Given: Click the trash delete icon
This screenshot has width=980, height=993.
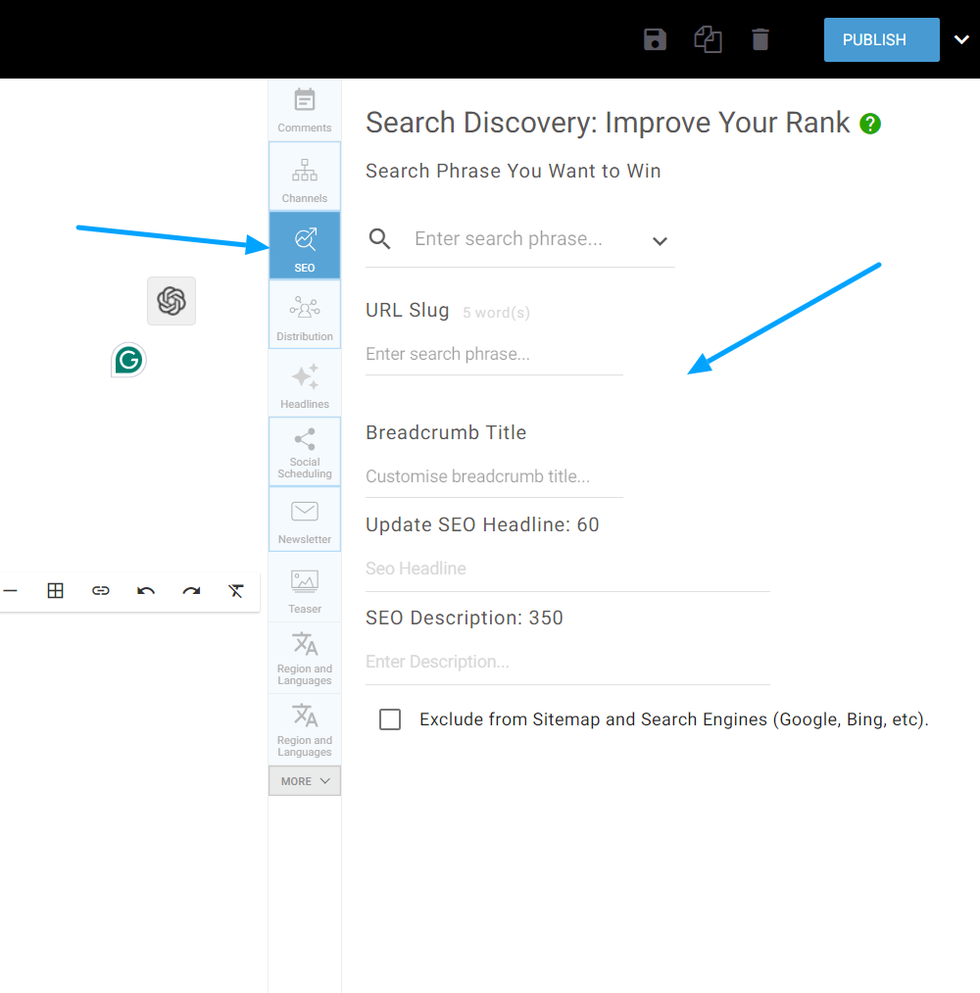Looking at the screenshot, I should point(761,40).
